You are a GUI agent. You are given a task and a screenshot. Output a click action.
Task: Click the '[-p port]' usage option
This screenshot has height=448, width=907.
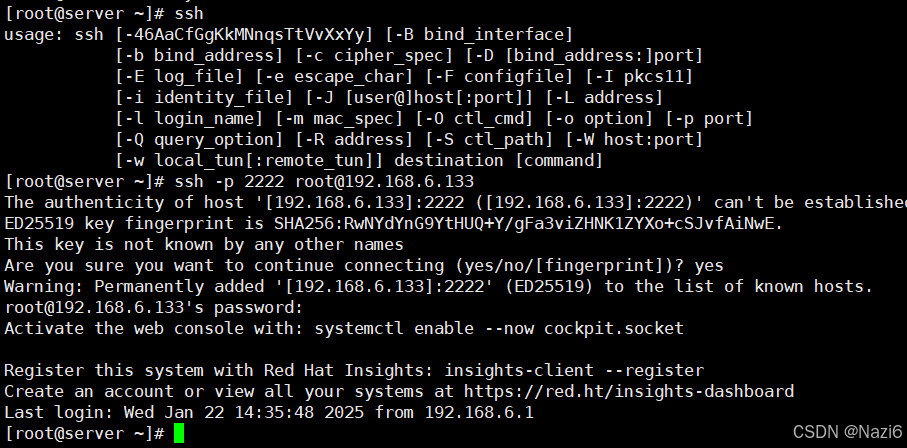709,119
